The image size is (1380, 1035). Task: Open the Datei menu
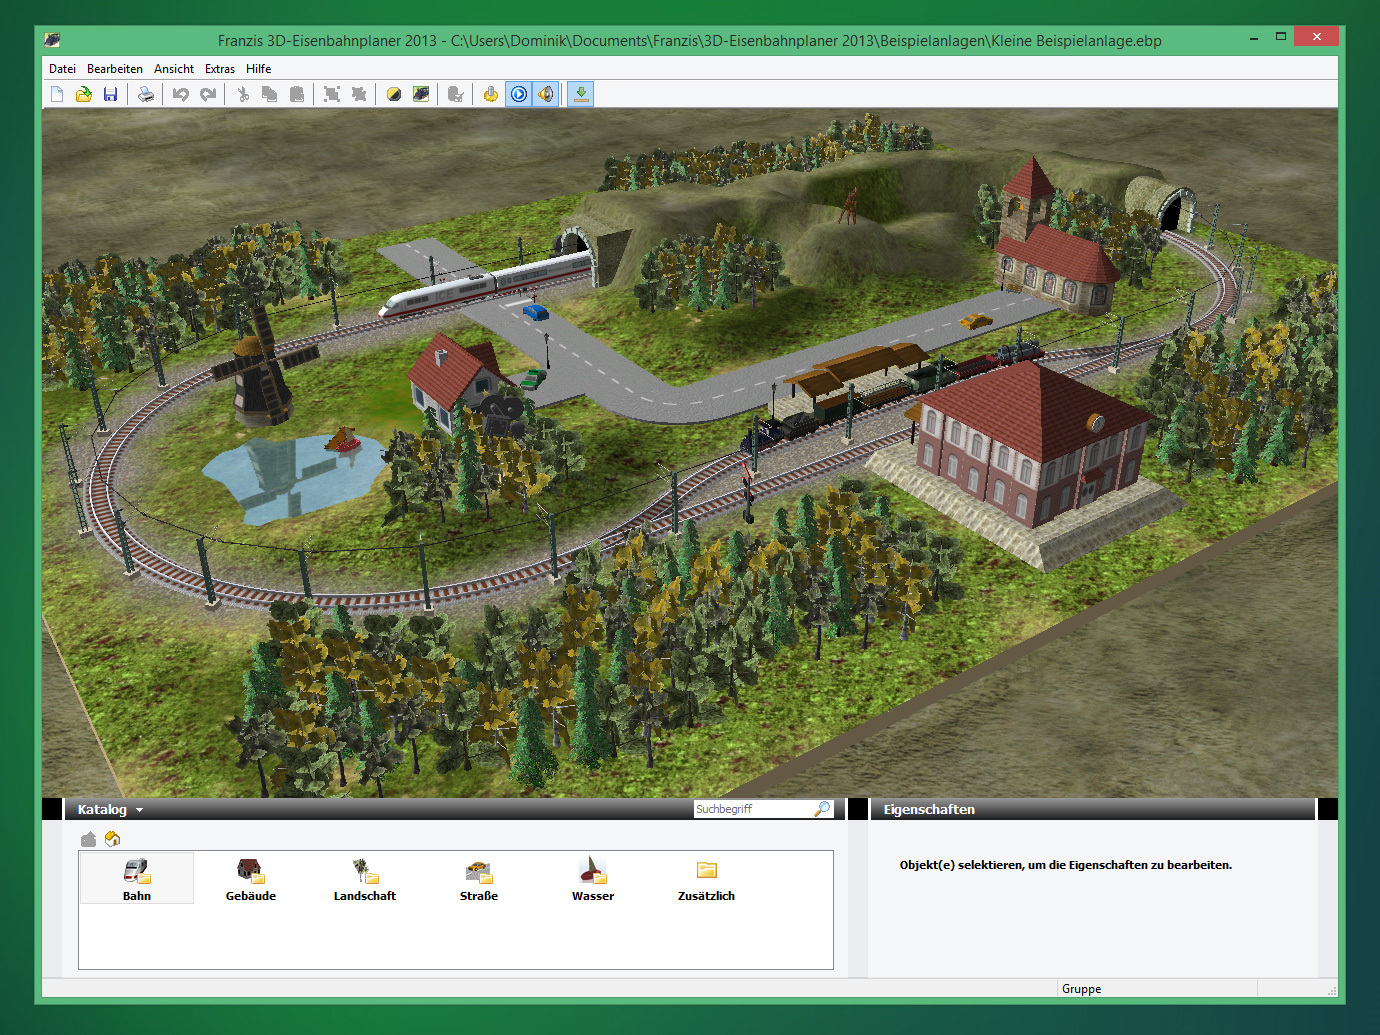click(x=62, y=69)
